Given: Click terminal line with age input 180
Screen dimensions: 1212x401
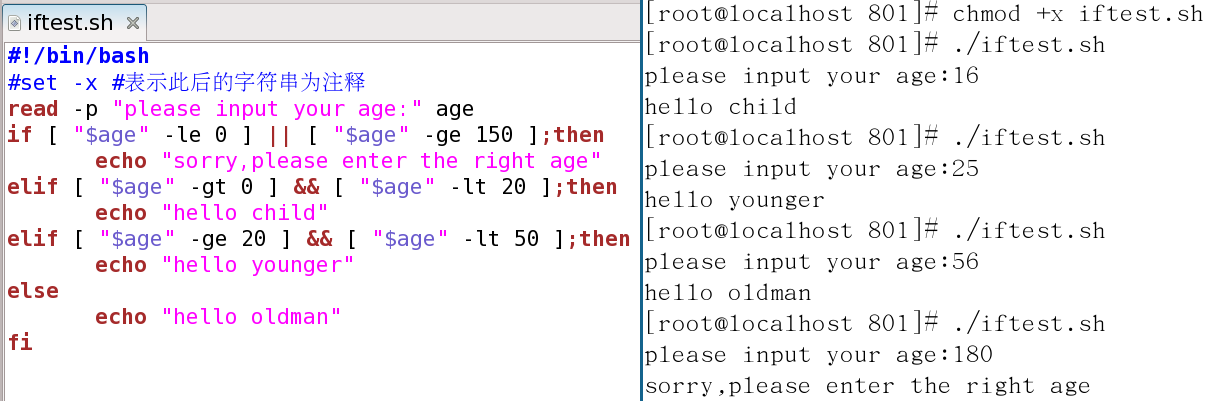Looking at the screenshot, I should (818, 354).
